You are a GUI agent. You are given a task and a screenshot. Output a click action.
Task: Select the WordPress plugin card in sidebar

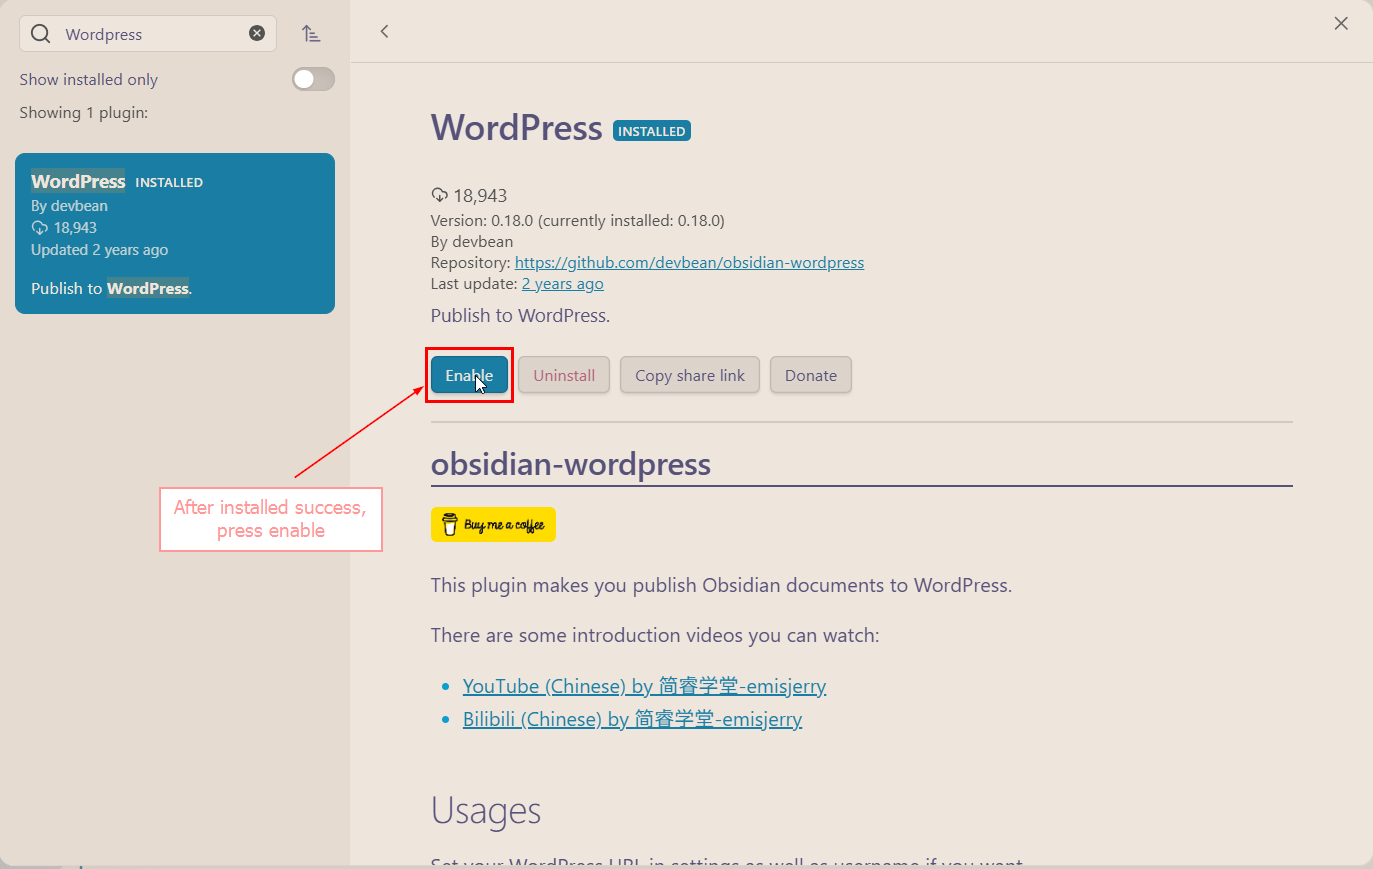click(175, 233)
